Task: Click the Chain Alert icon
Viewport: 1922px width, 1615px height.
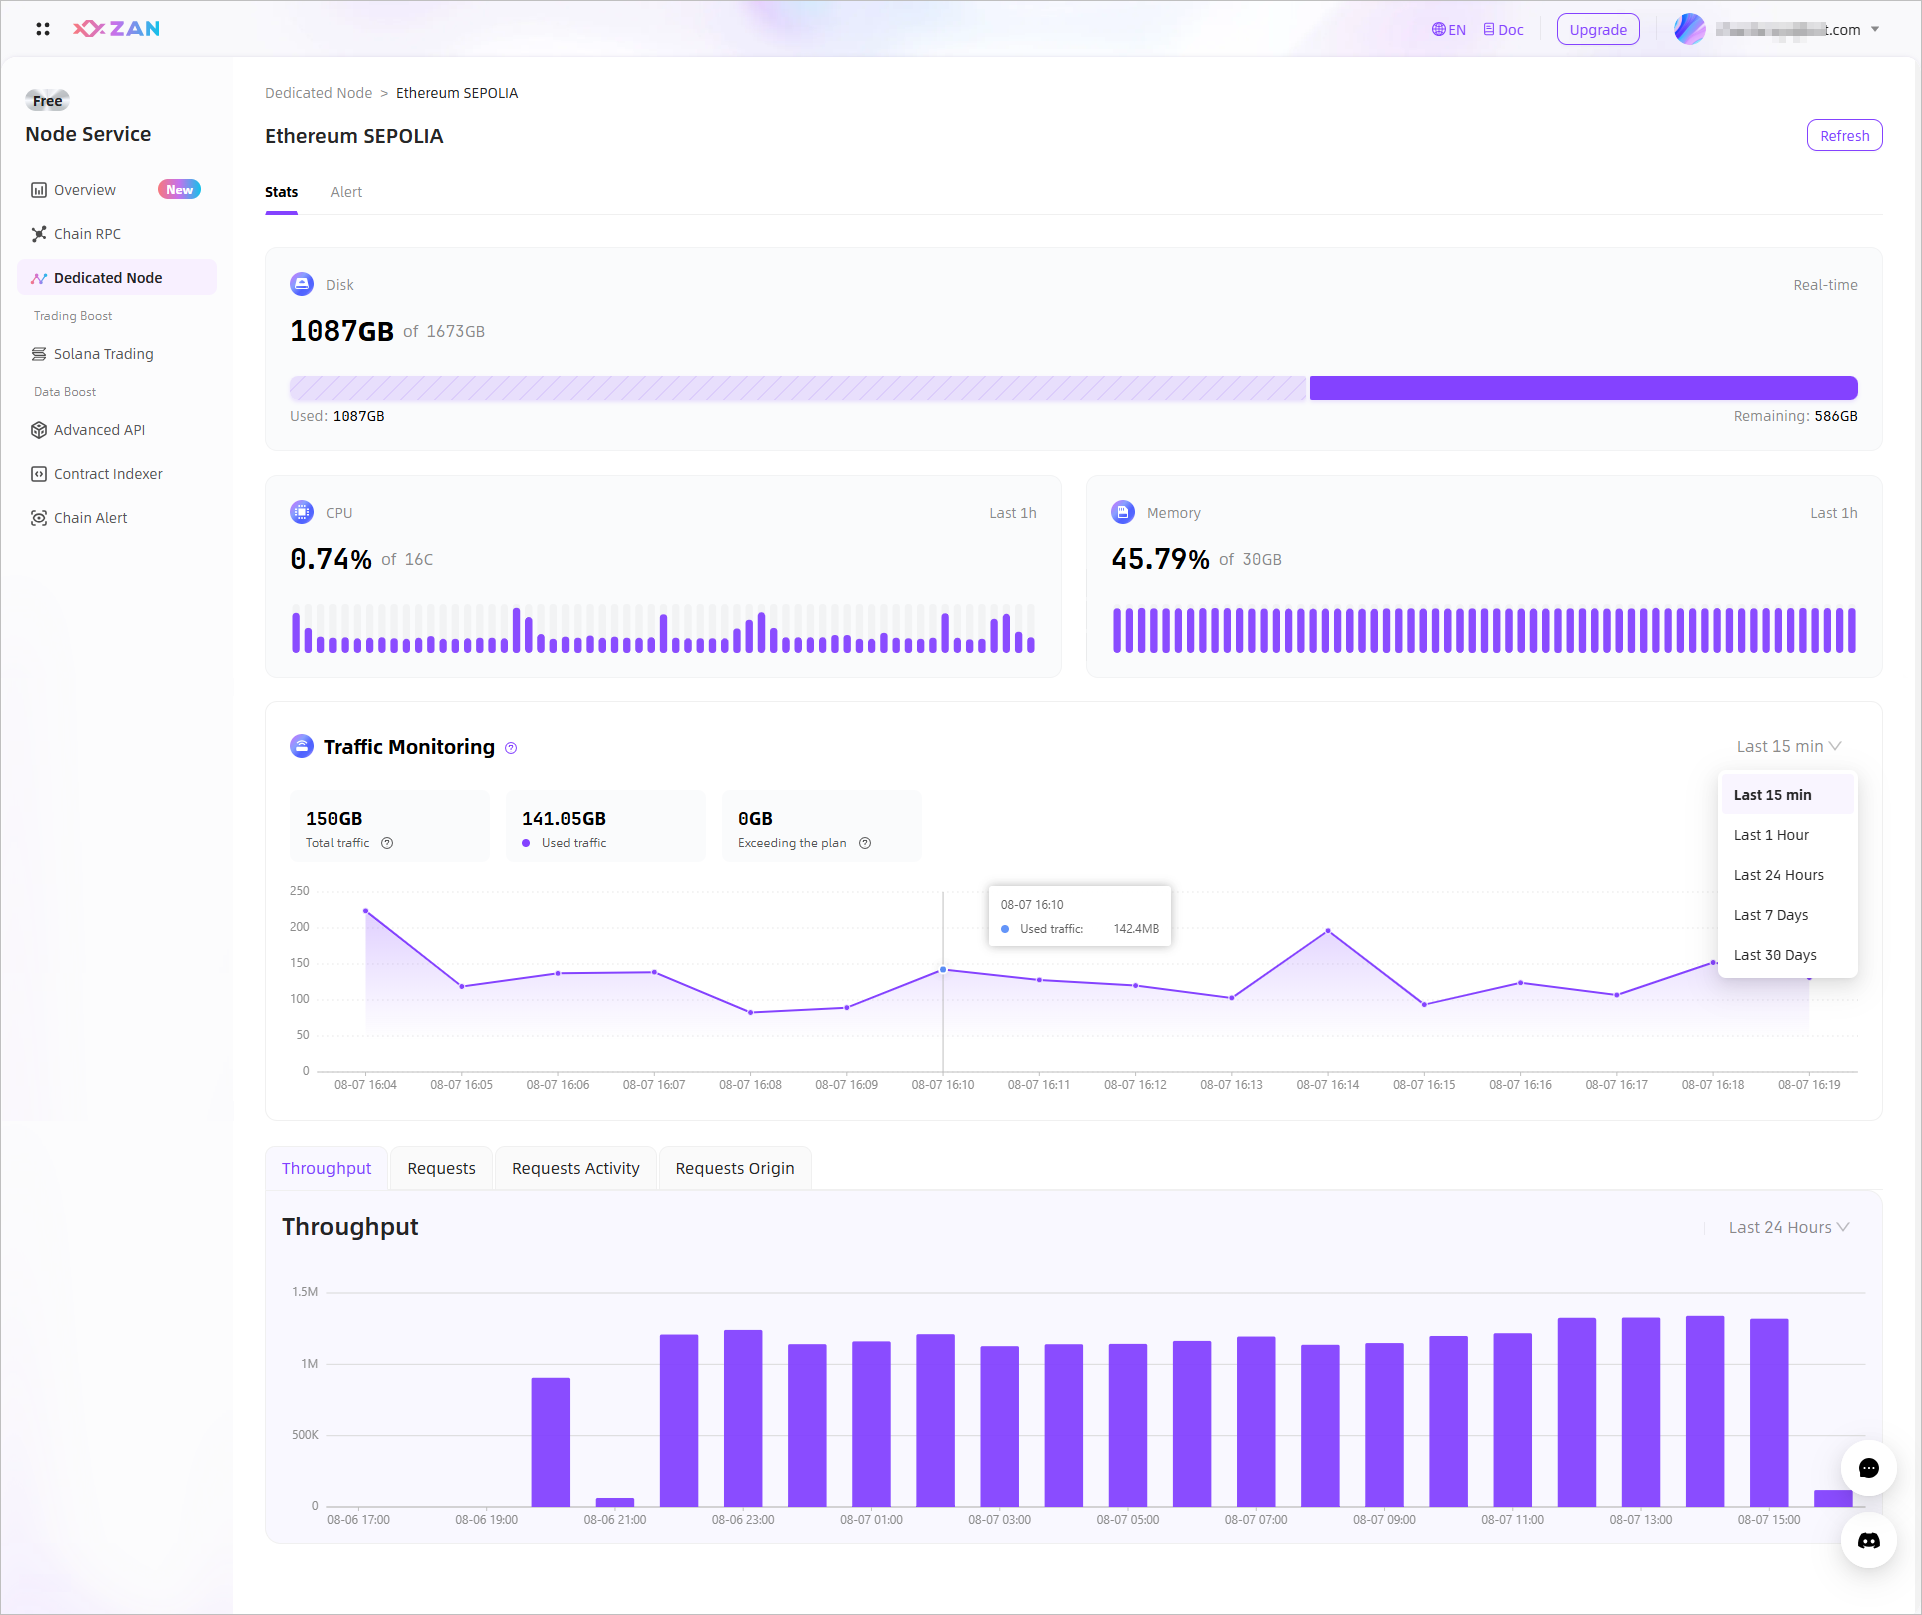Action: tap(39, 518)
